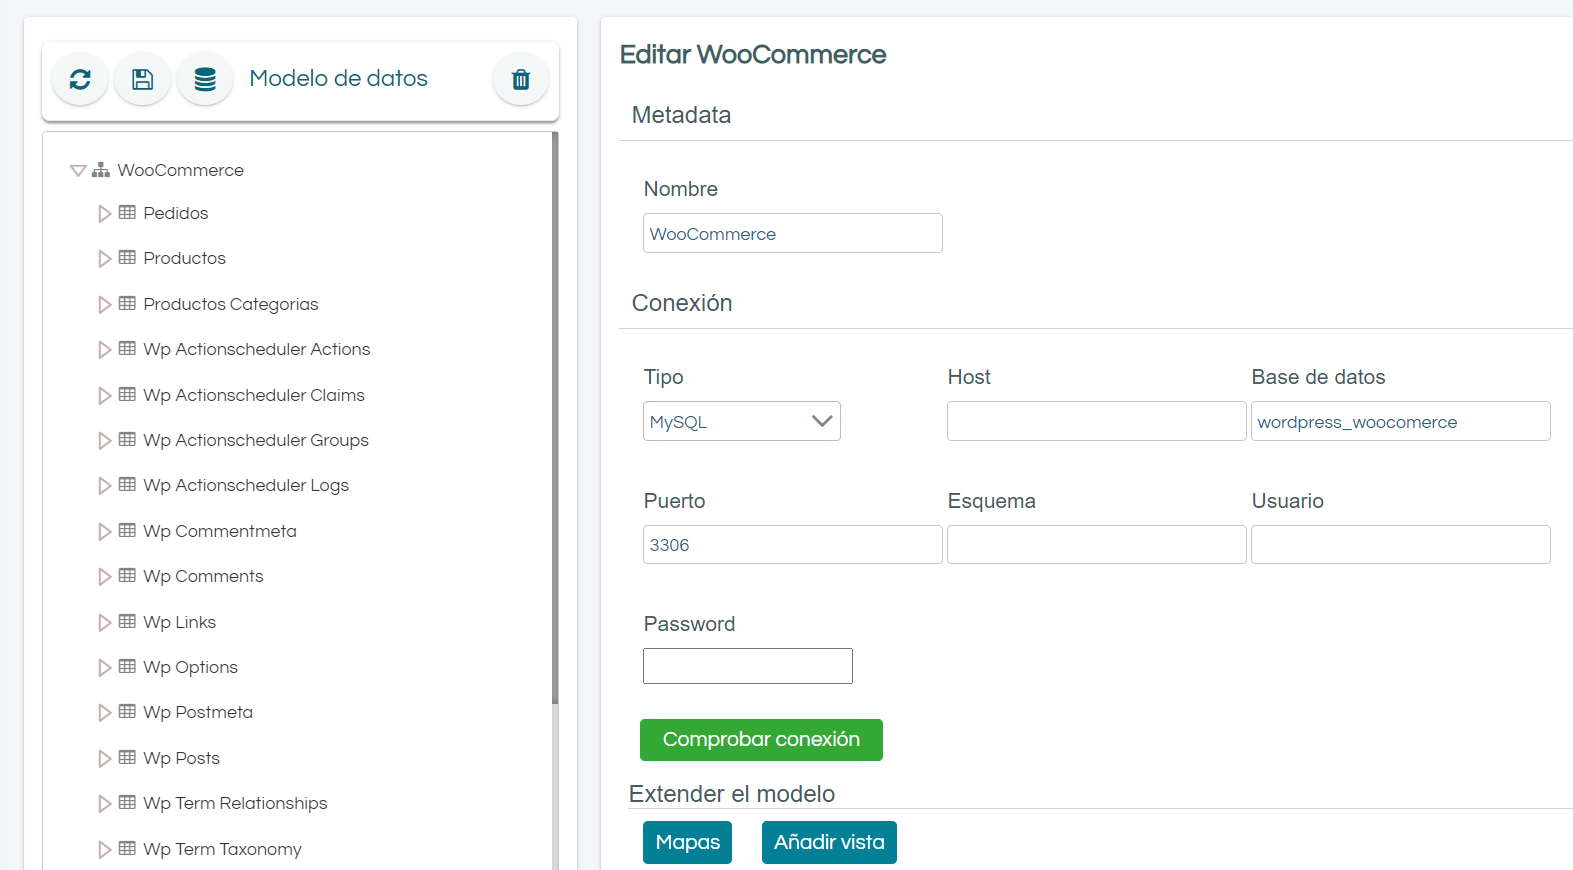Image resolution: width=1573 pixels, height=870 pixels.
Task: Click the Puerto field showing 3306
Action: pos(793,545)
